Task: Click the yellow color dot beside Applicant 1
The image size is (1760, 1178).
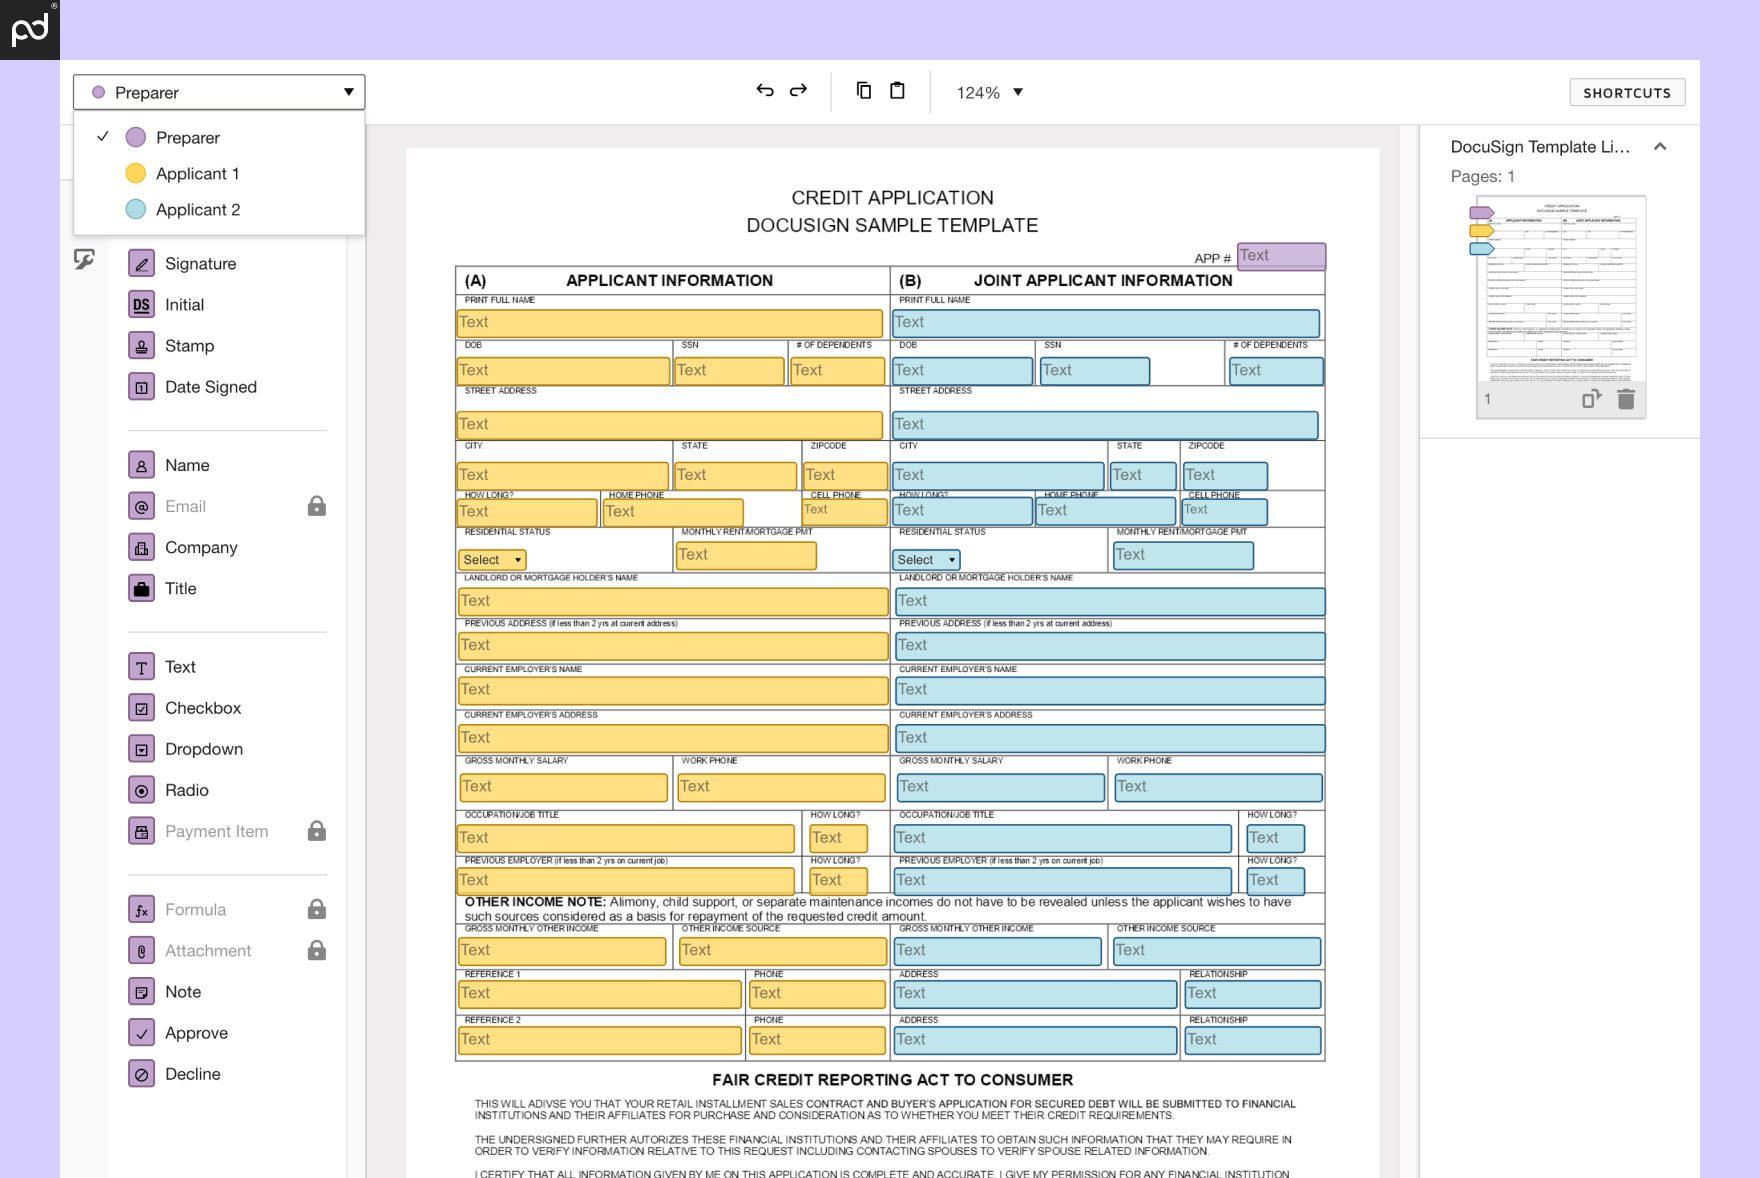Action: coord(136,173)
